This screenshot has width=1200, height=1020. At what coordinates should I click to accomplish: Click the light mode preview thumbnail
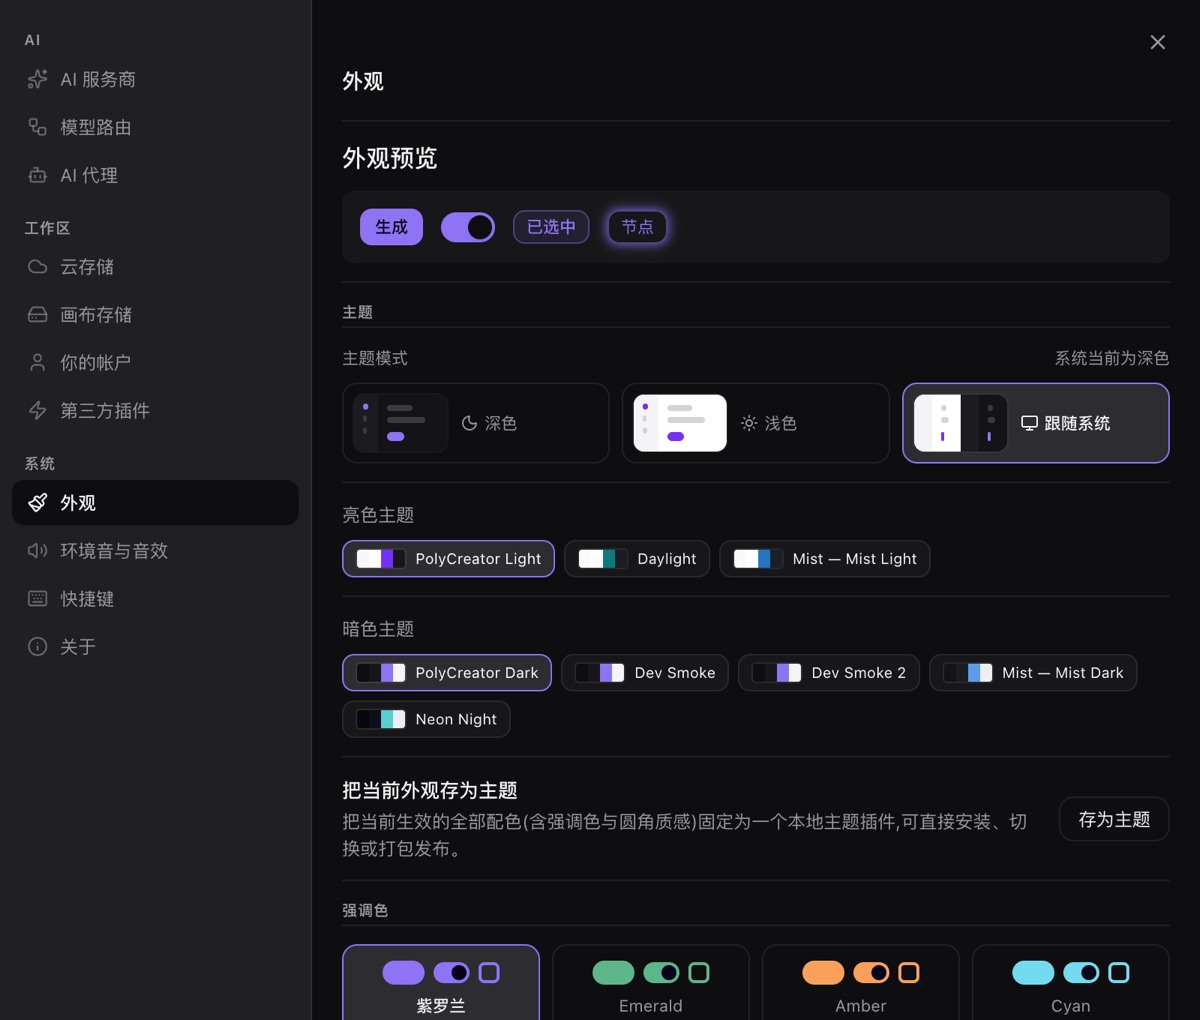tap(680, 423)
